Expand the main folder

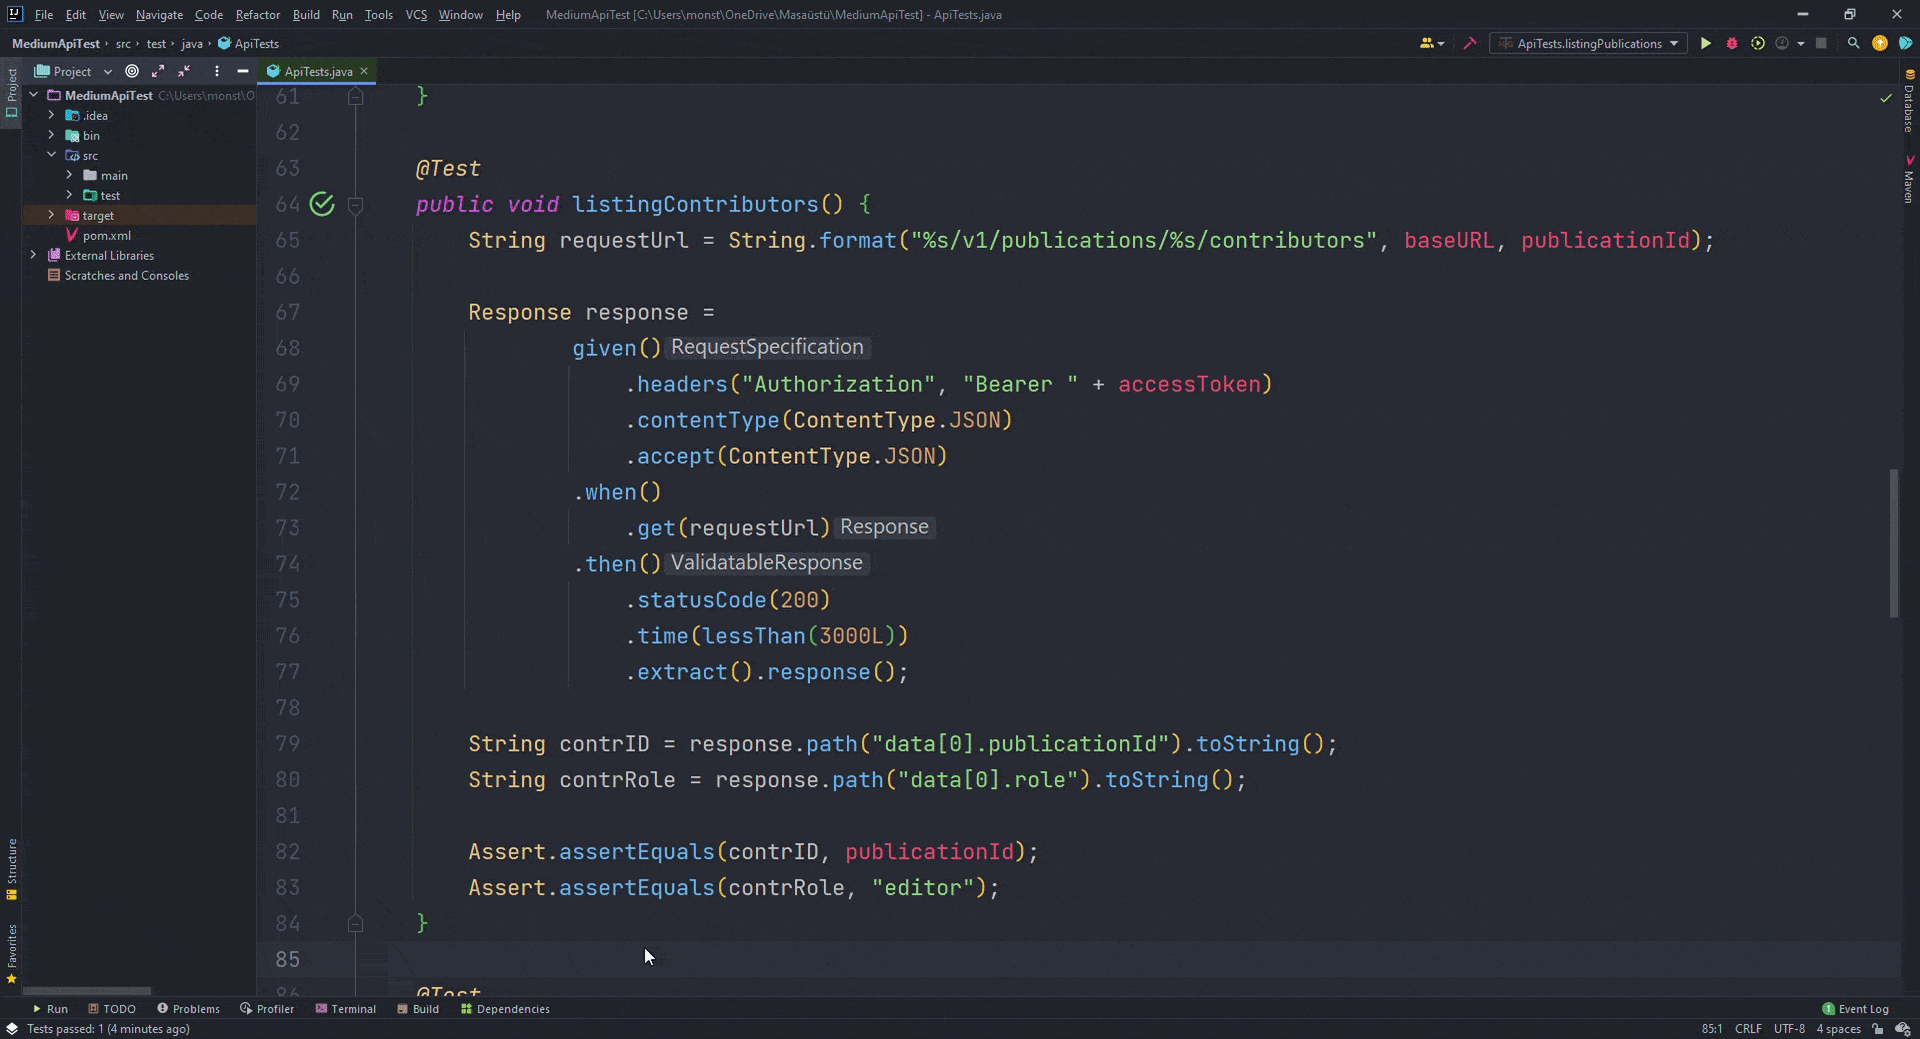pyautogui.click(x=69, y=175)
